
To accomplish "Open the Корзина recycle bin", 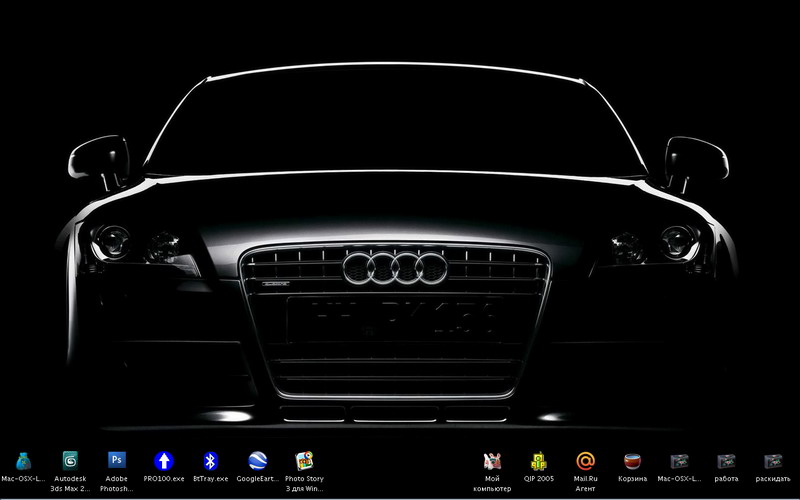I will (632, 461).
